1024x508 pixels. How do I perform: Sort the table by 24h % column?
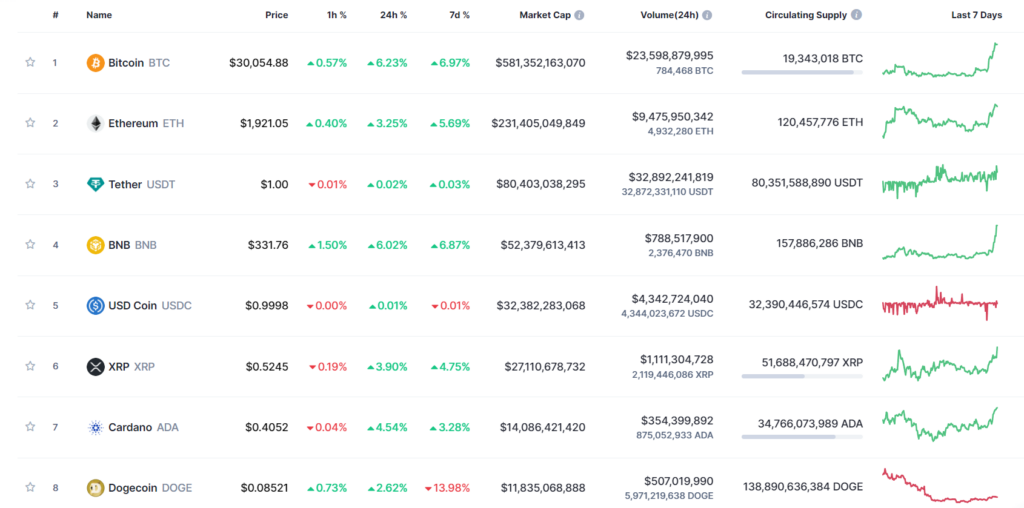click(394, 15)
